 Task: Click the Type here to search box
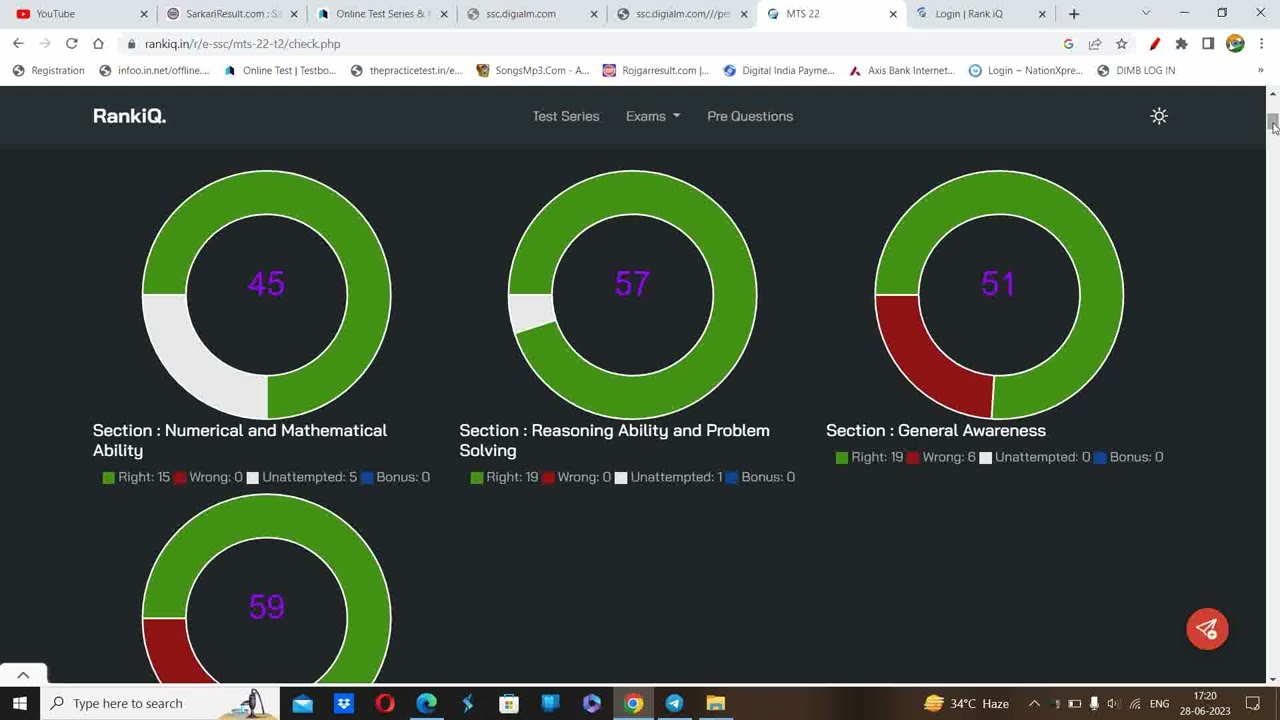click(x=160, y=703)
